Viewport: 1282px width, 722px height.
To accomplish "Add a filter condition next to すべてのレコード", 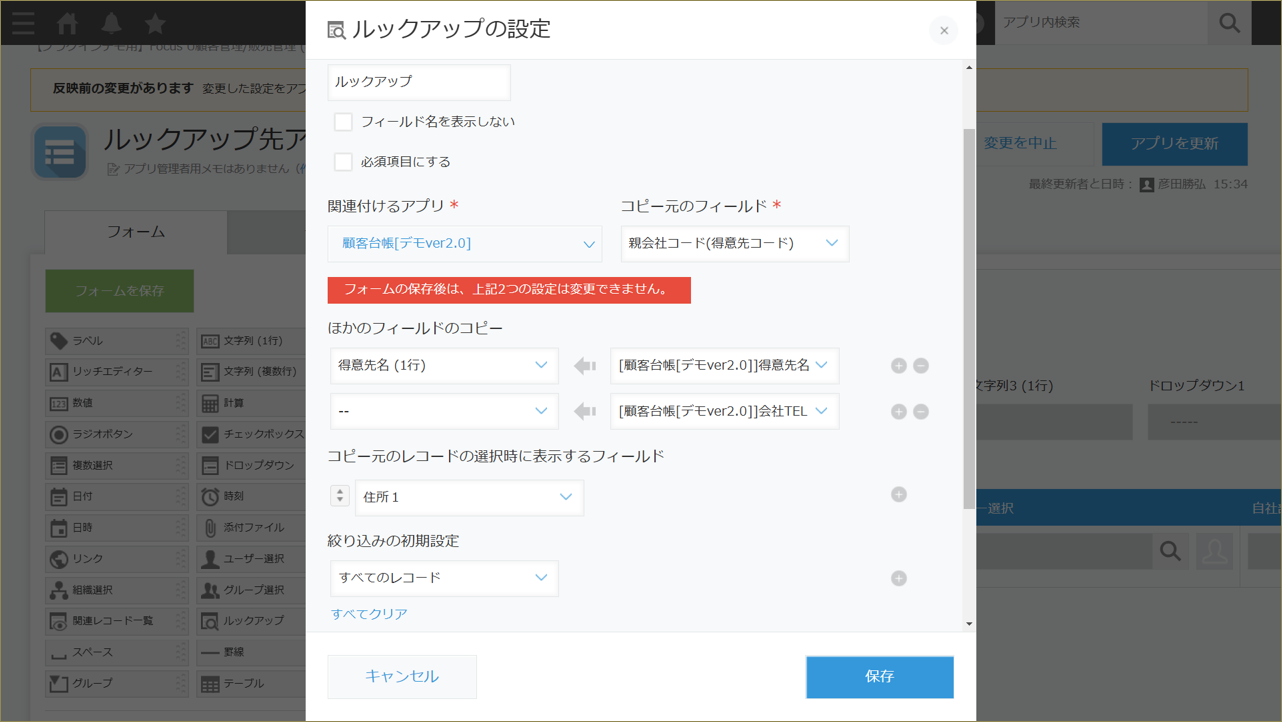I will 898,578.
